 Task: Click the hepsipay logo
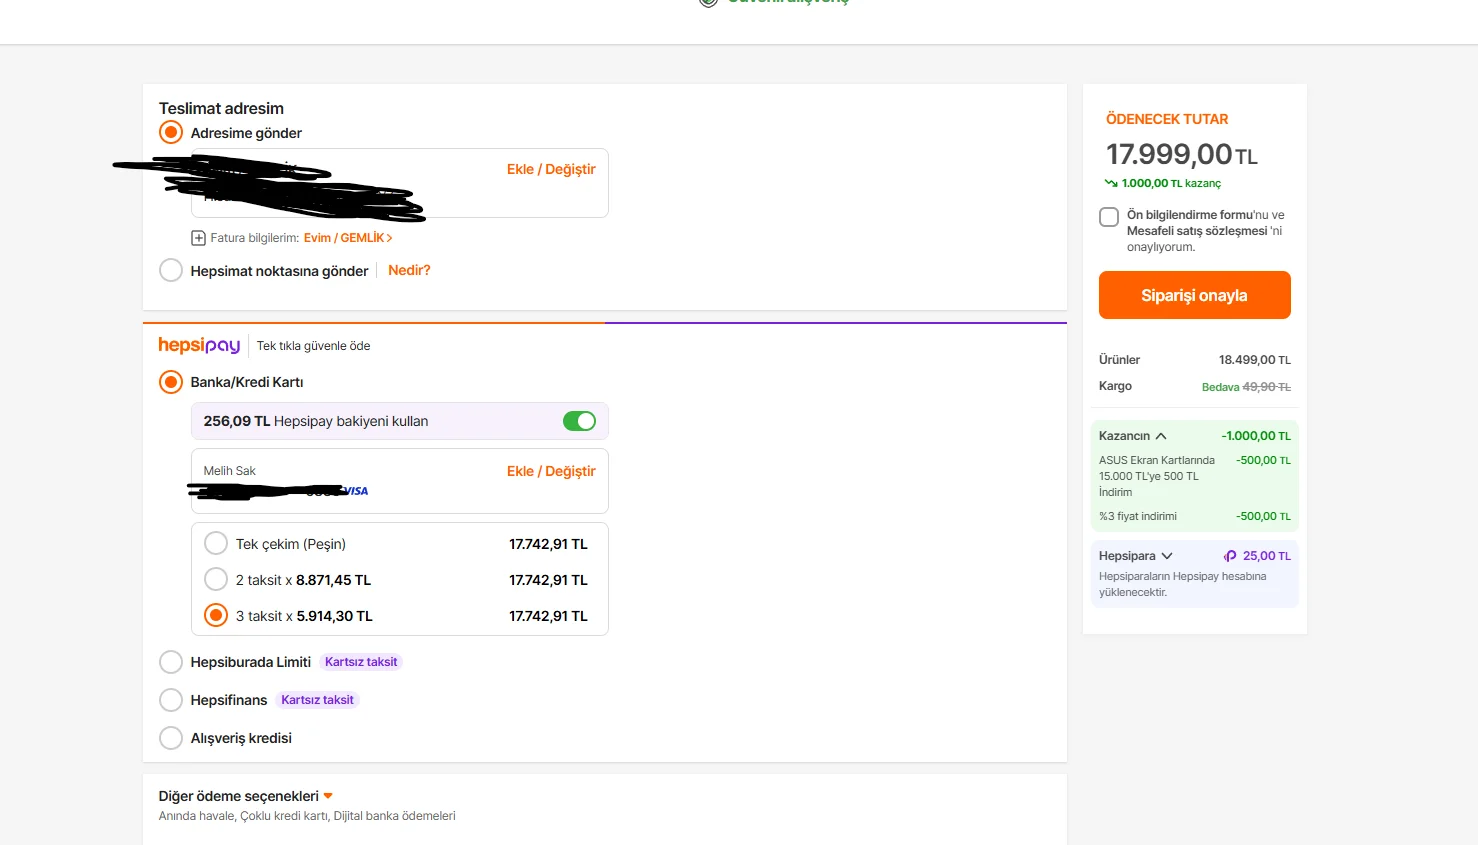(199, 345)
